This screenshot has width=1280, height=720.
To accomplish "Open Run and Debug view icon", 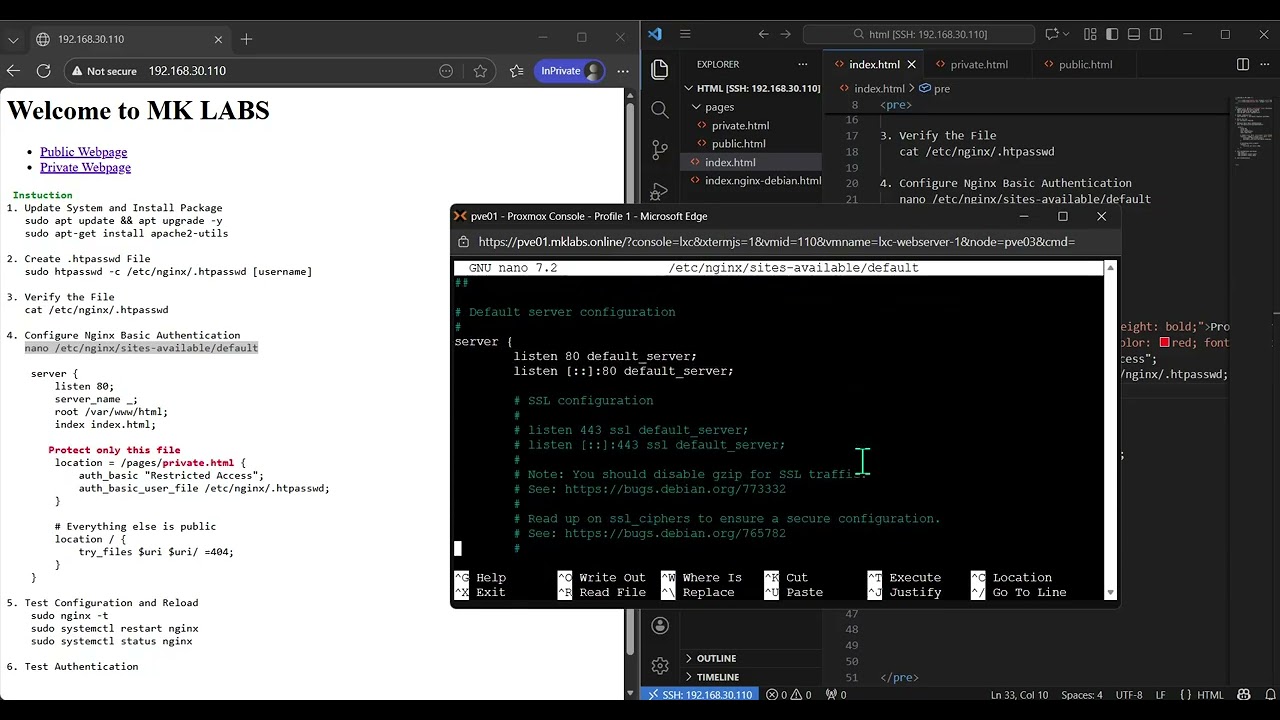I will [x=660, y=190].
